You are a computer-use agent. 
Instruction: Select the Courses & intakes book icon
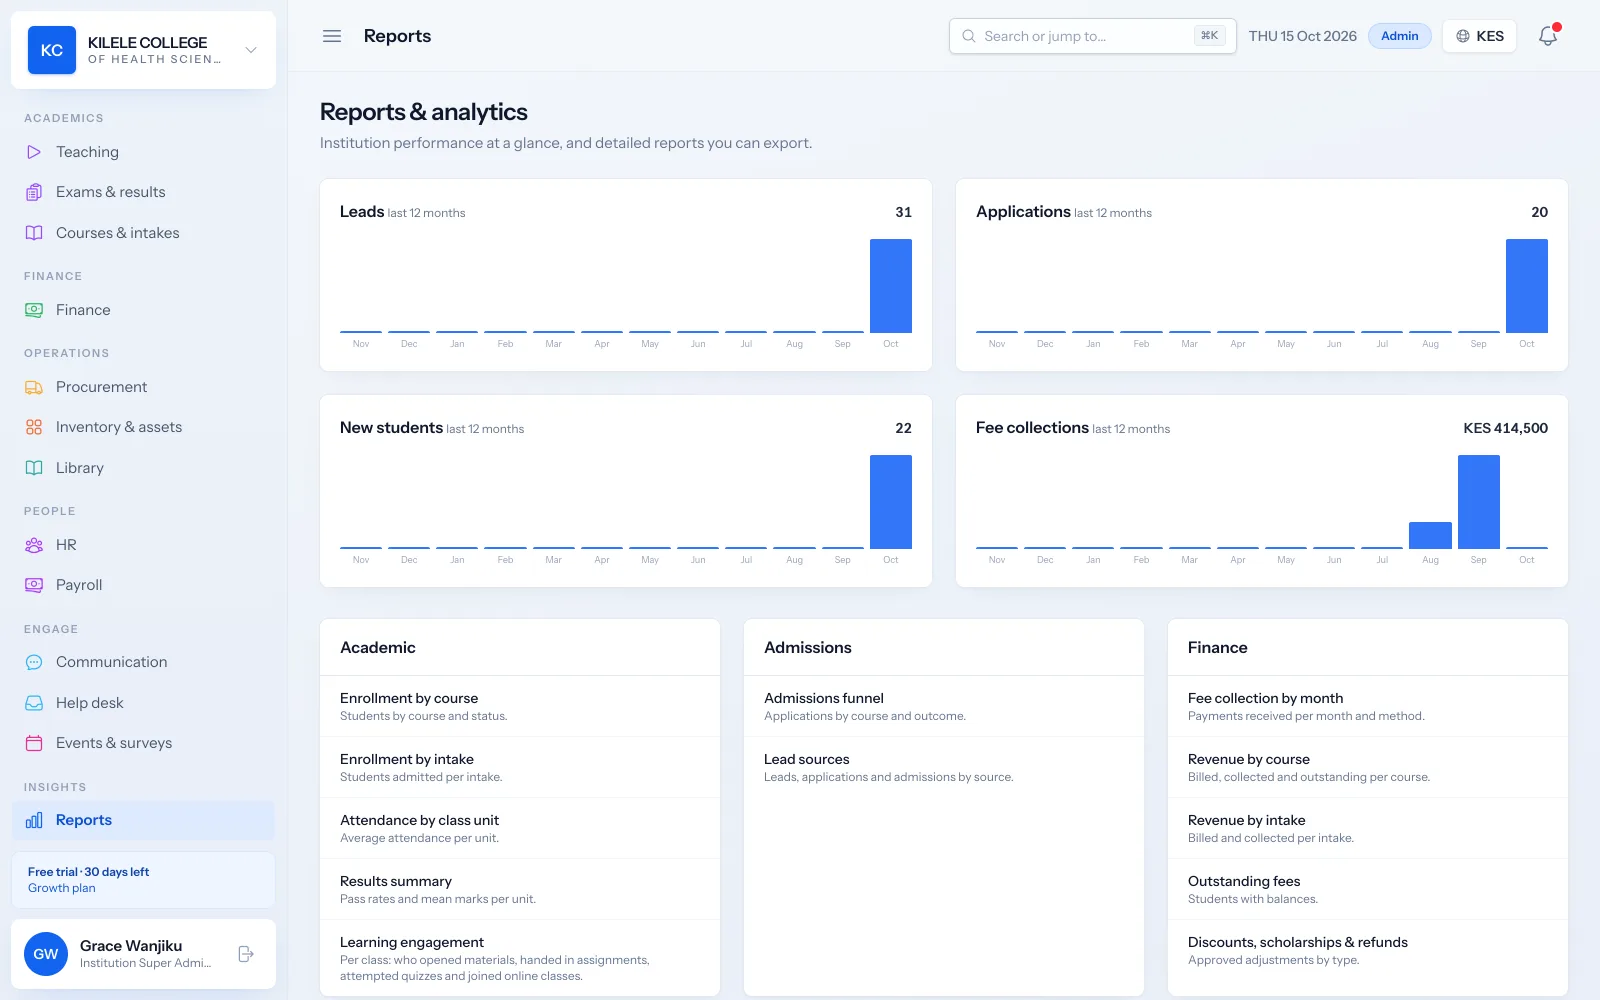pyautogui.click(x=34, y=233)
